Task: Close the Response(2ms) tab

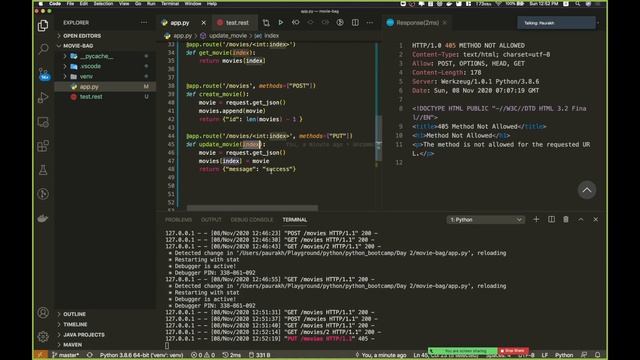Action: [x=444, y=23]
